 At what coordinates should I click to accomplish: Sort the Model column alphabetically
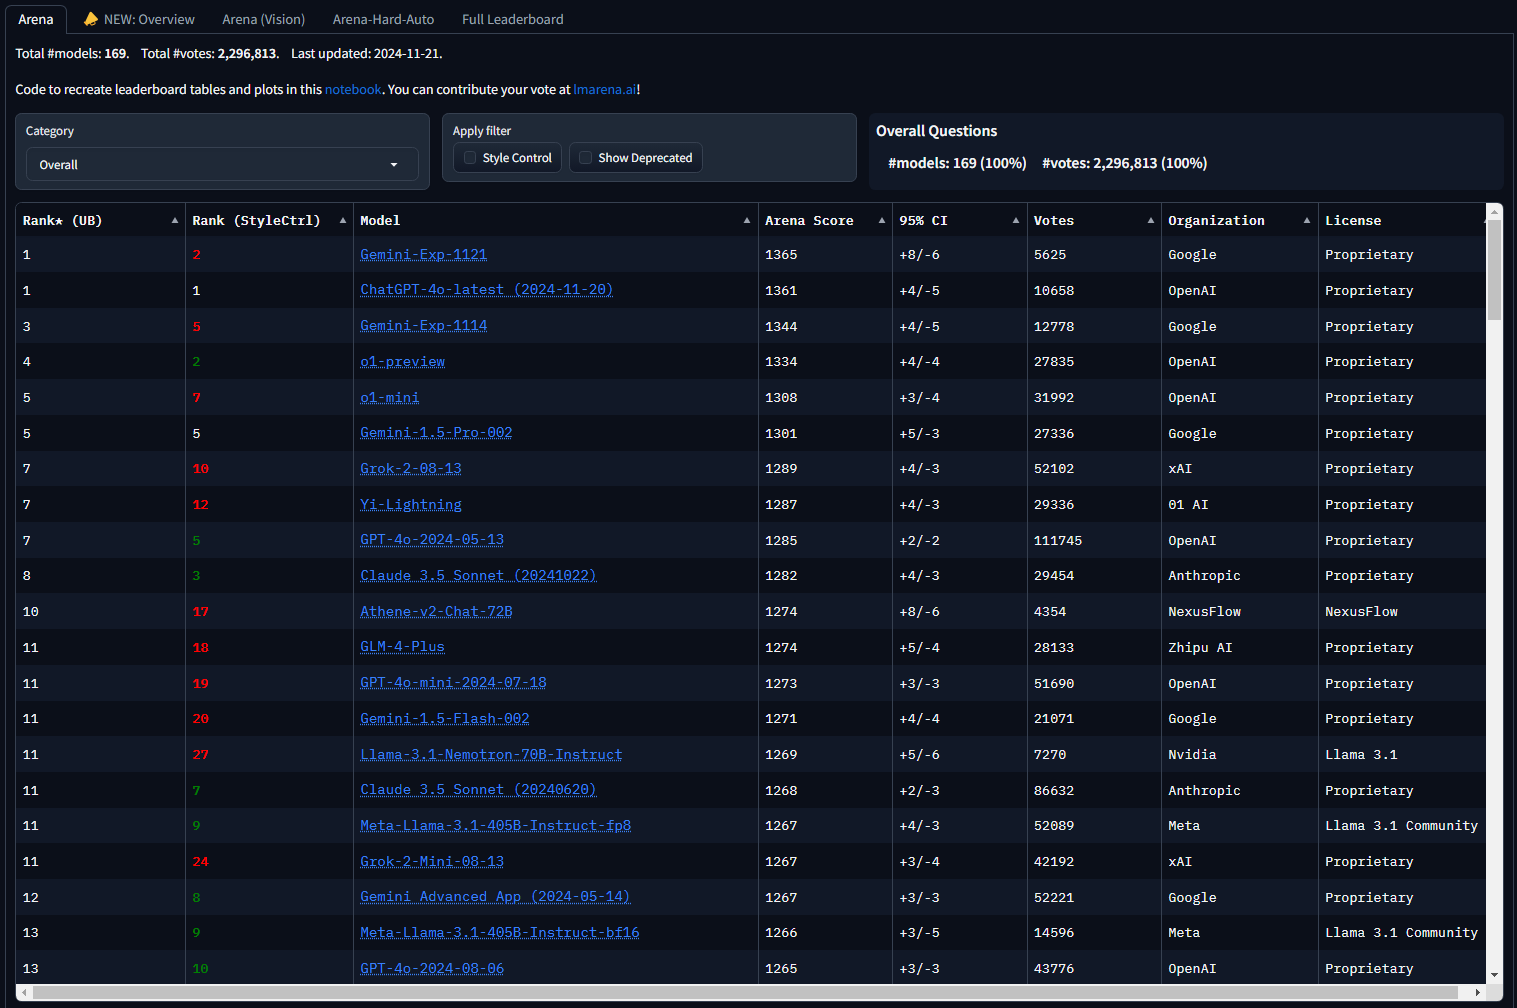(747, 219)
